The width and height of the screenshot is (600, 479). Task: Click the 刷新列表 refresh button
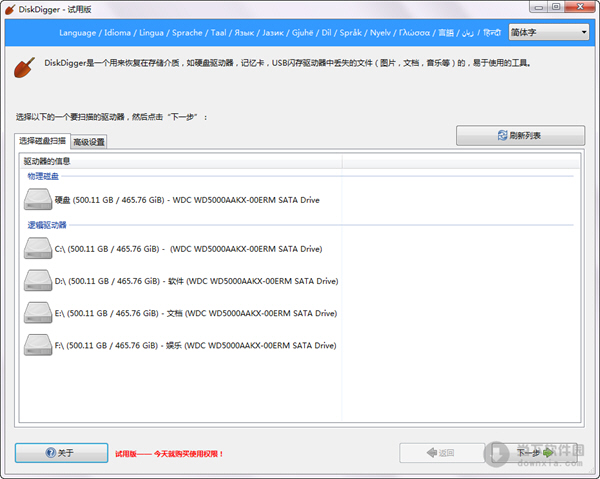coord(520,135)
